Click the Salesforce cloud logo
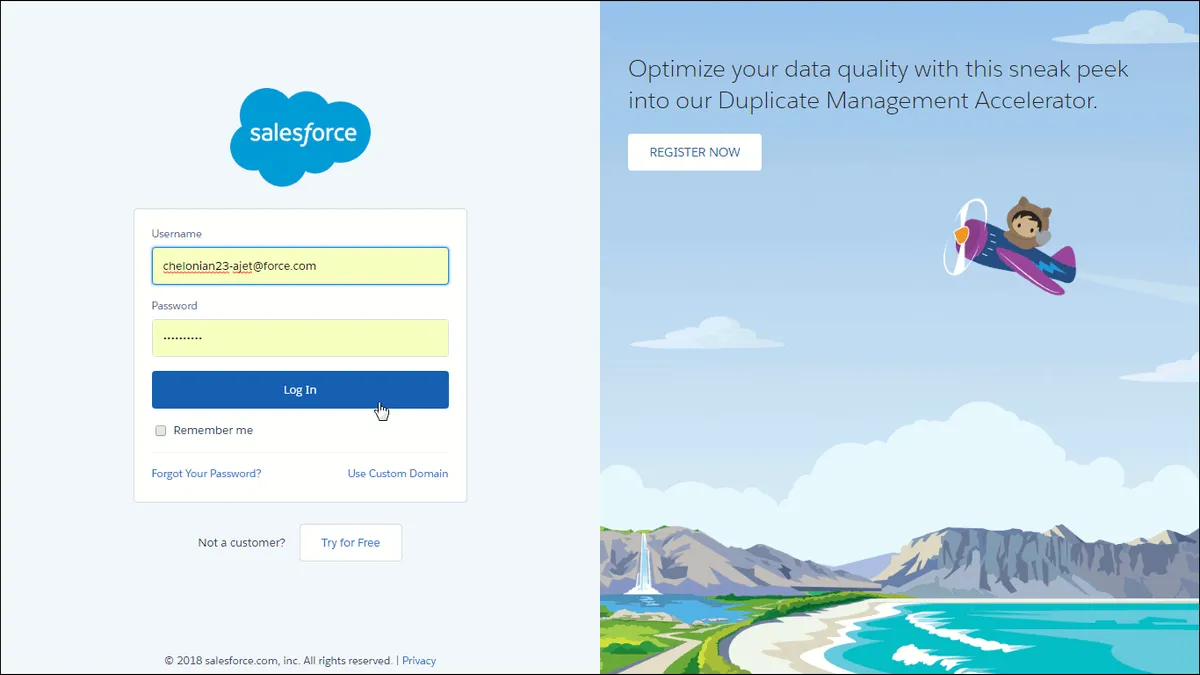Image resolution: width=1200 pixels, height=675 pixels. point(300,136)
